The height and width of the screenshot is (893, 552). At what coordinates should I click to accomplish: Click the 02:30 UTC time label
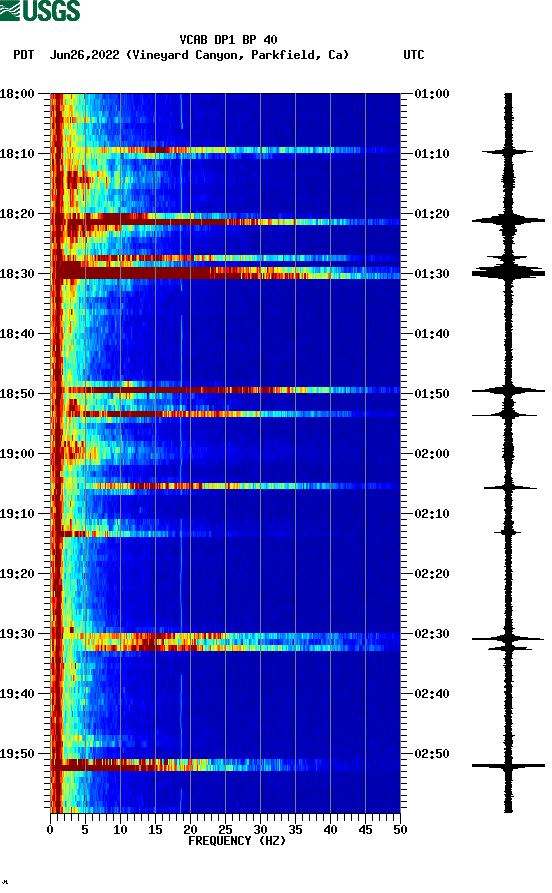[x=432, y=633]
